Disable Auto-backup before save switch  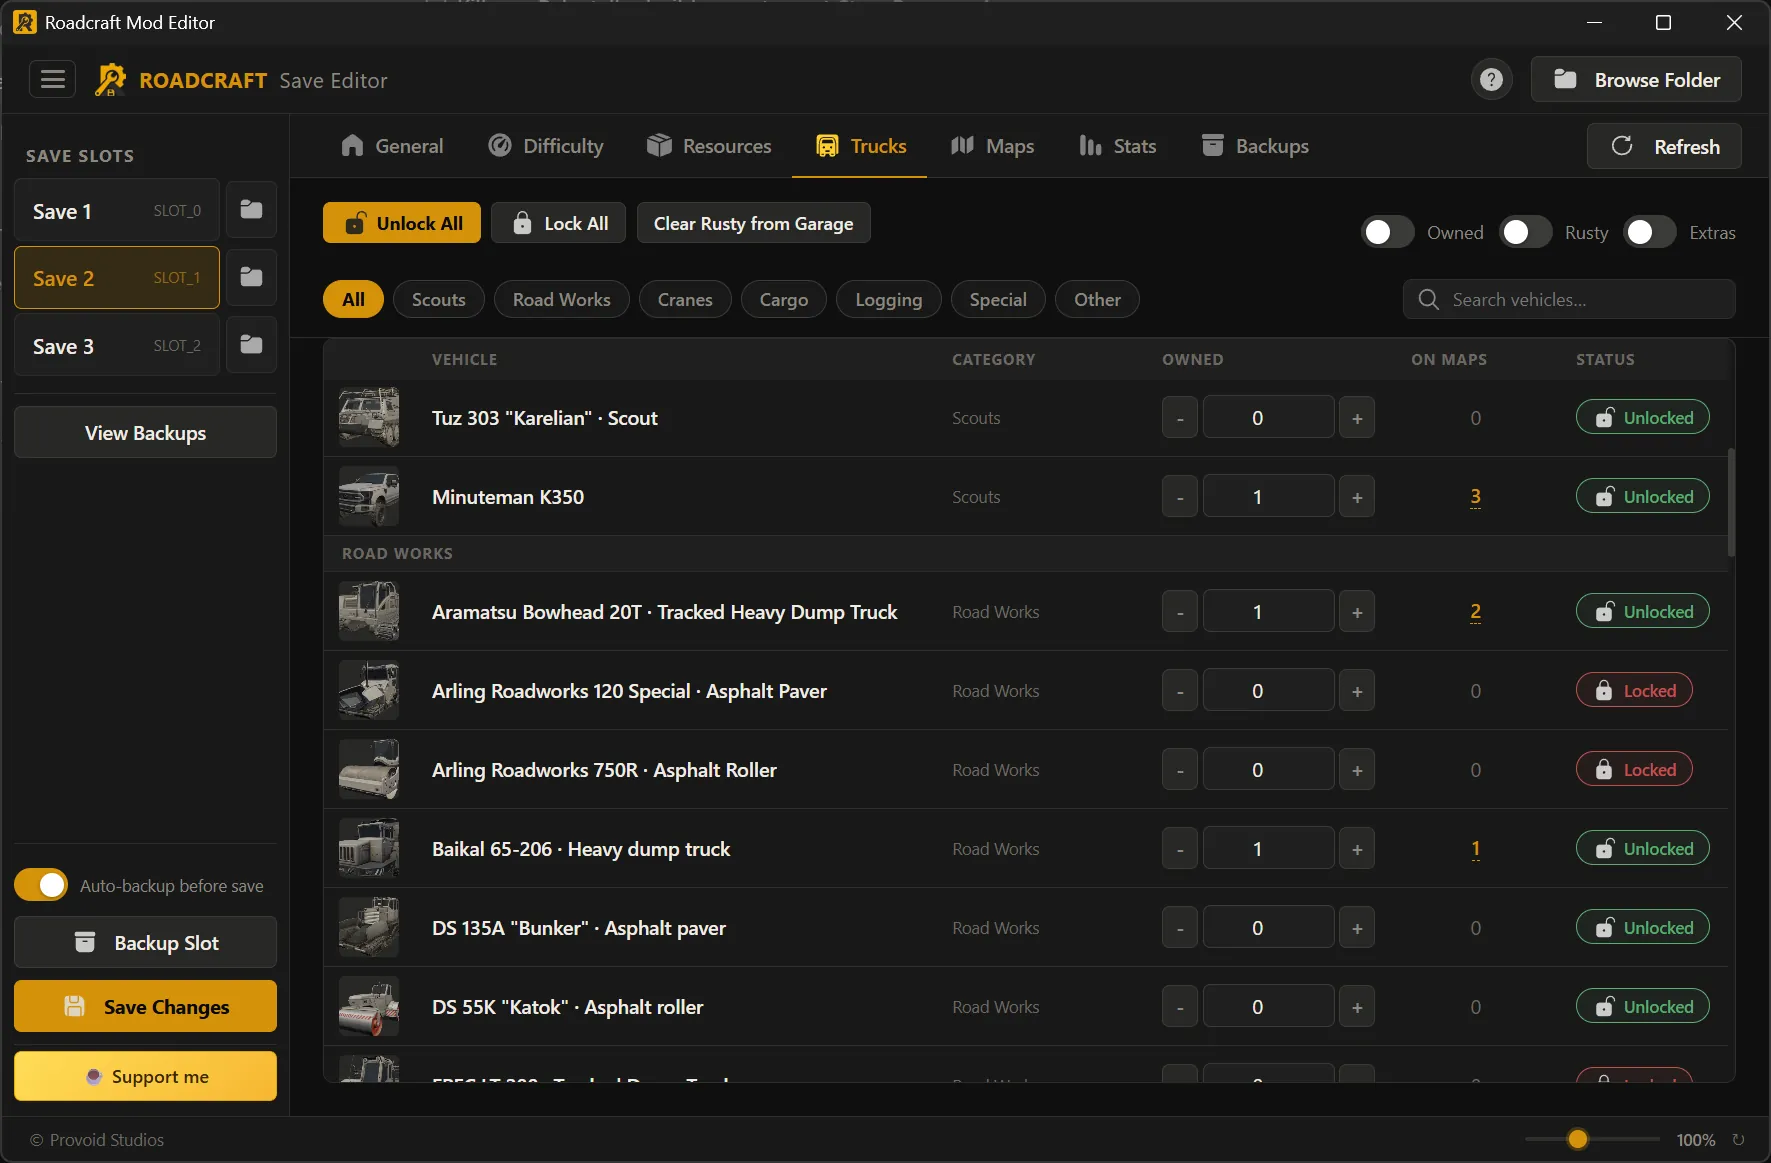point(41,885)
